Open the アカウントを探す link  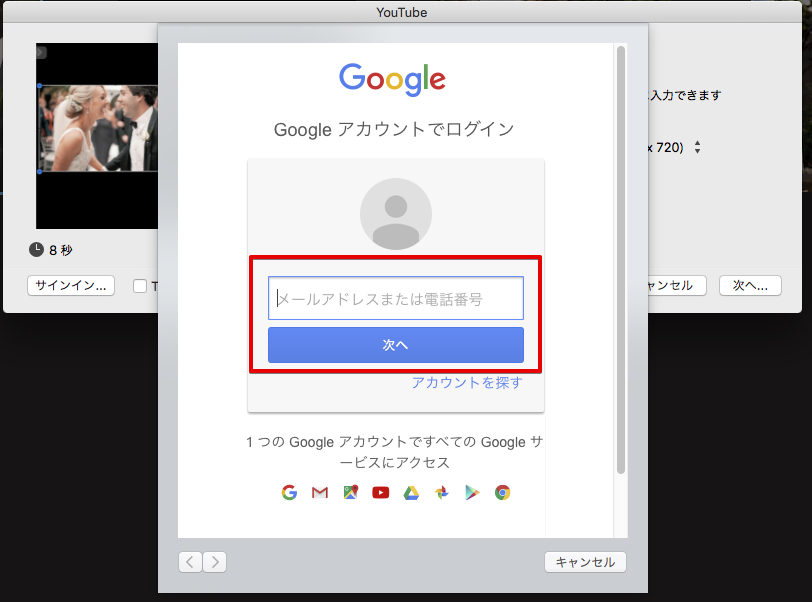[x=466, y=382]
